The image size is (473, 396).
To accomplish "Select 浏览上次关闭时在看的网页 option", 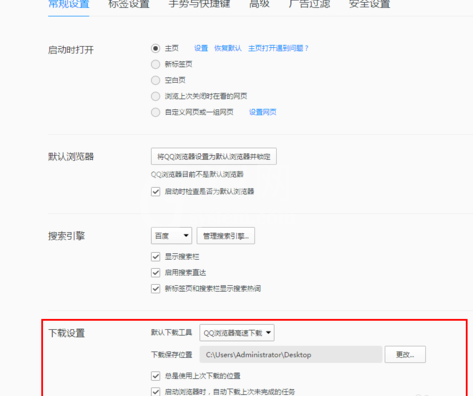I will 155,96.
